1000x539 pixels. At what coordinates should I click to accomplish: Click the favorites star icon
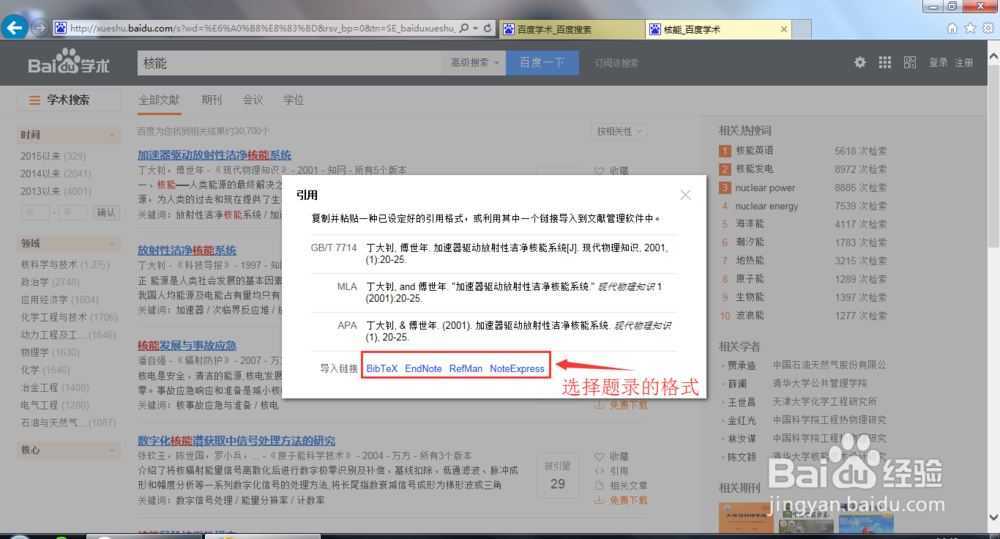[x=970, y=28]
